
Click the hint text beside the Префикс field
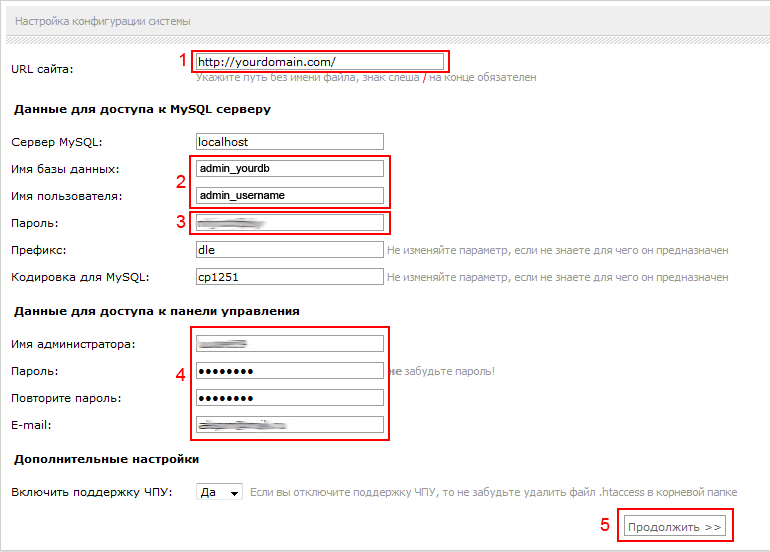[x=557, y=250]
